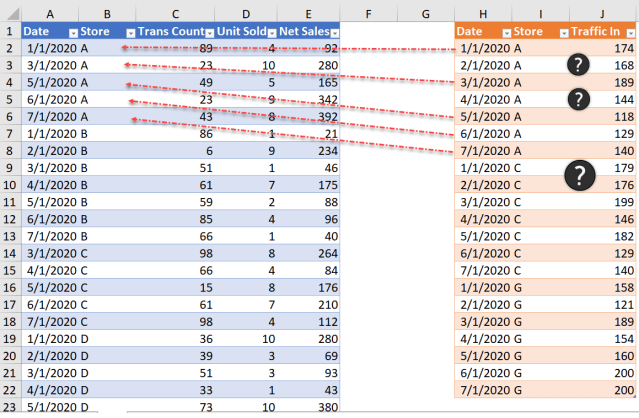Select column J header
This screenshot has height=418, width=639.
(602, 14)
